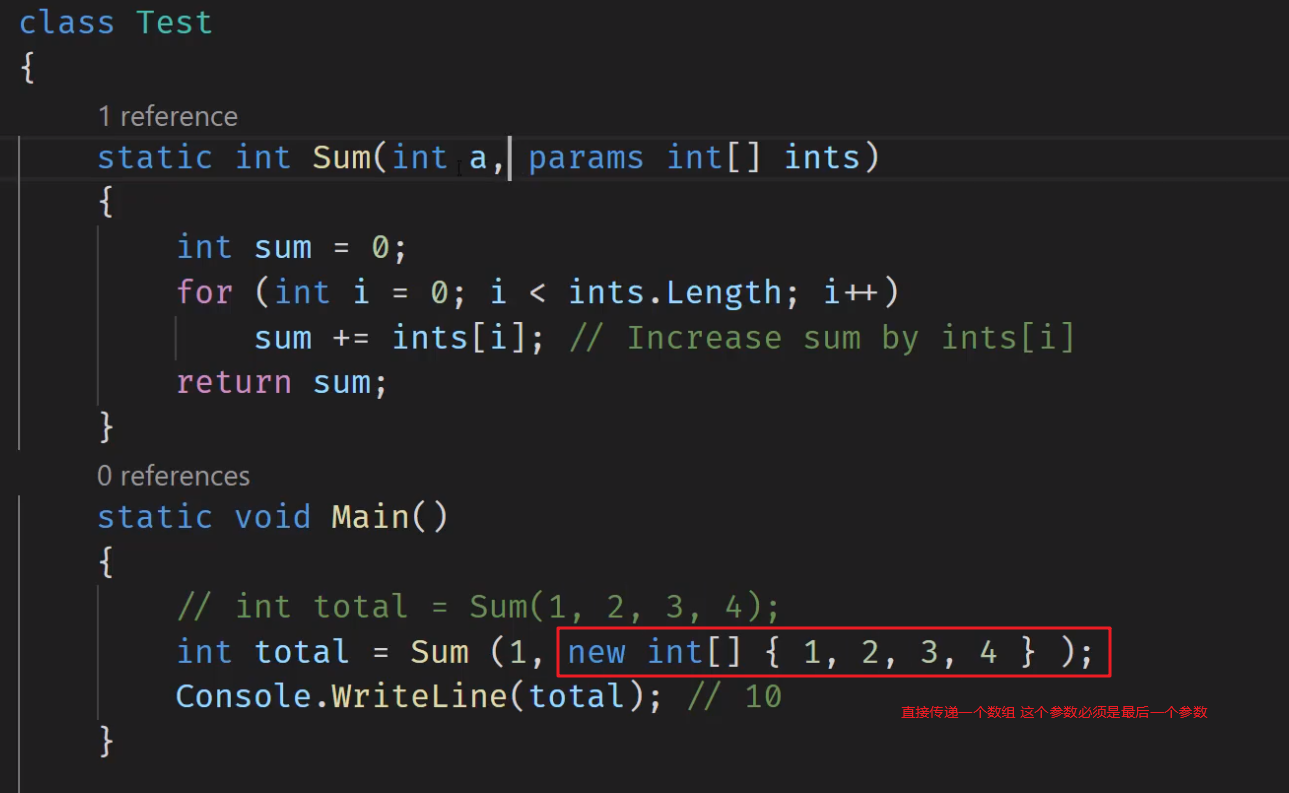Click the Console class name
1289x793 pixels.
(x=243, y=696)
